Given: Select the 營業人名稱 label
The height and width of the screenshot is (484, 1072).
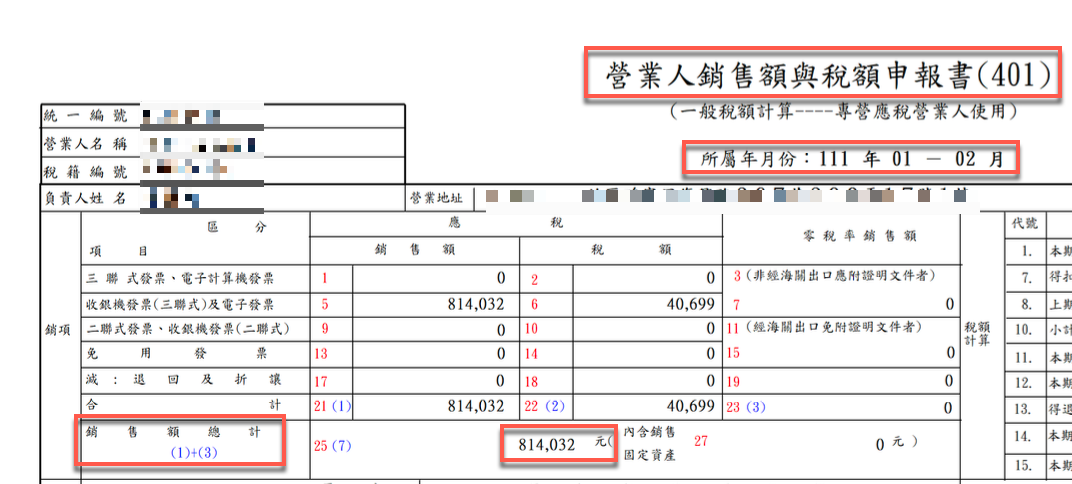Looking at the screenshot, I should [x=85, y=144].
